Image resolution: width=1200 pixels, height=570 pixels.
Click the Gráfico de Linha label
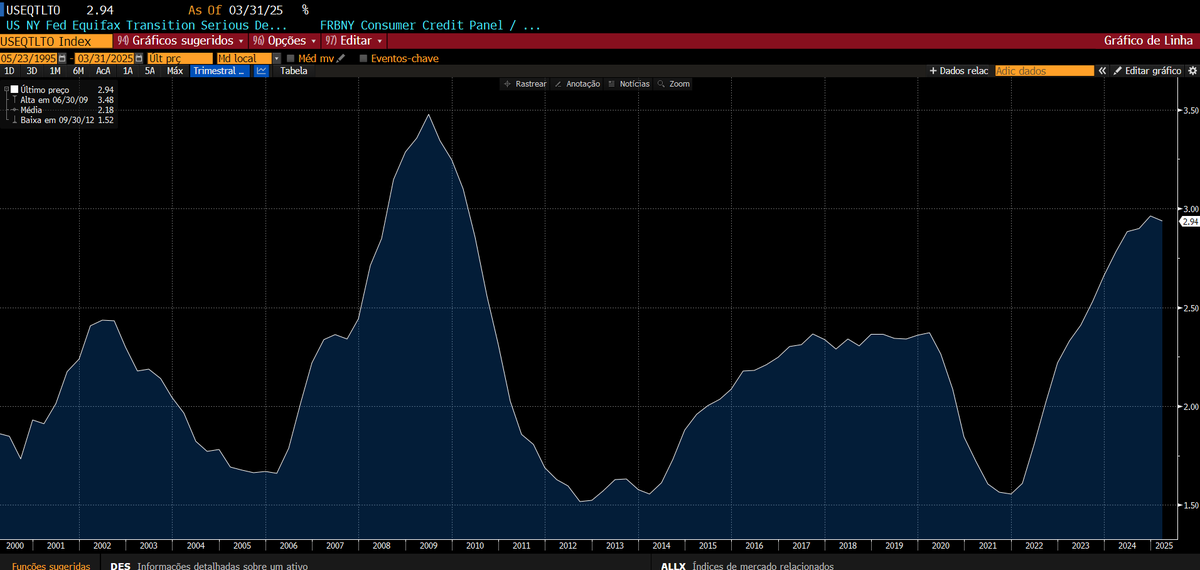coord(1148,41)
